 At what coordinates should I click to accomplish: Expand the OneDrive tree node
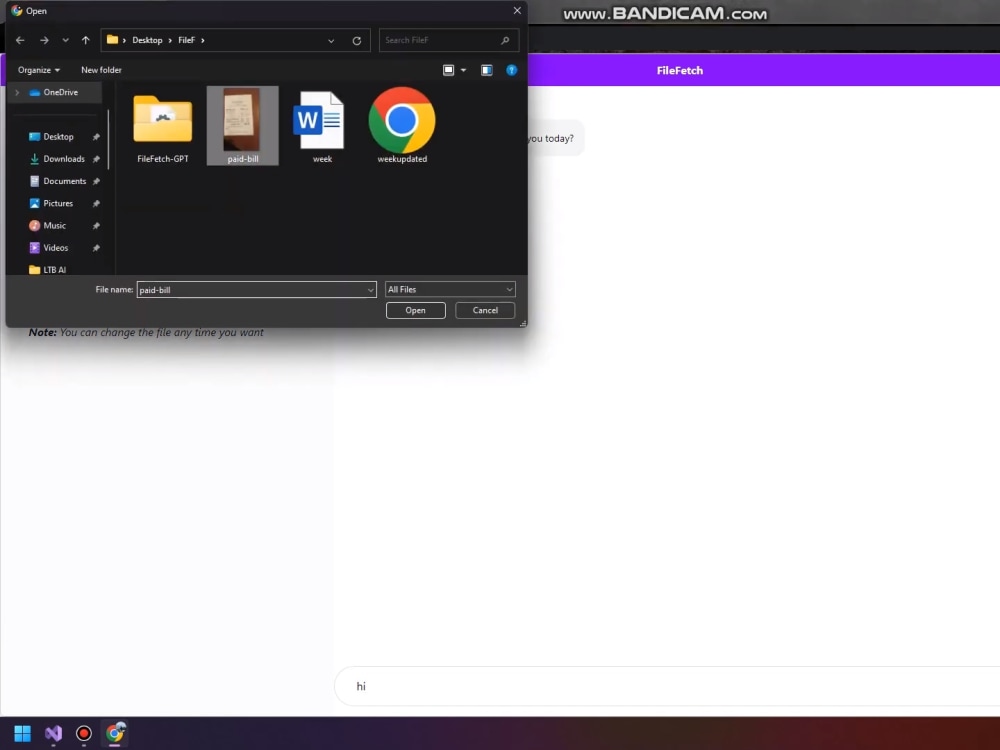click(x=17, y=92)
